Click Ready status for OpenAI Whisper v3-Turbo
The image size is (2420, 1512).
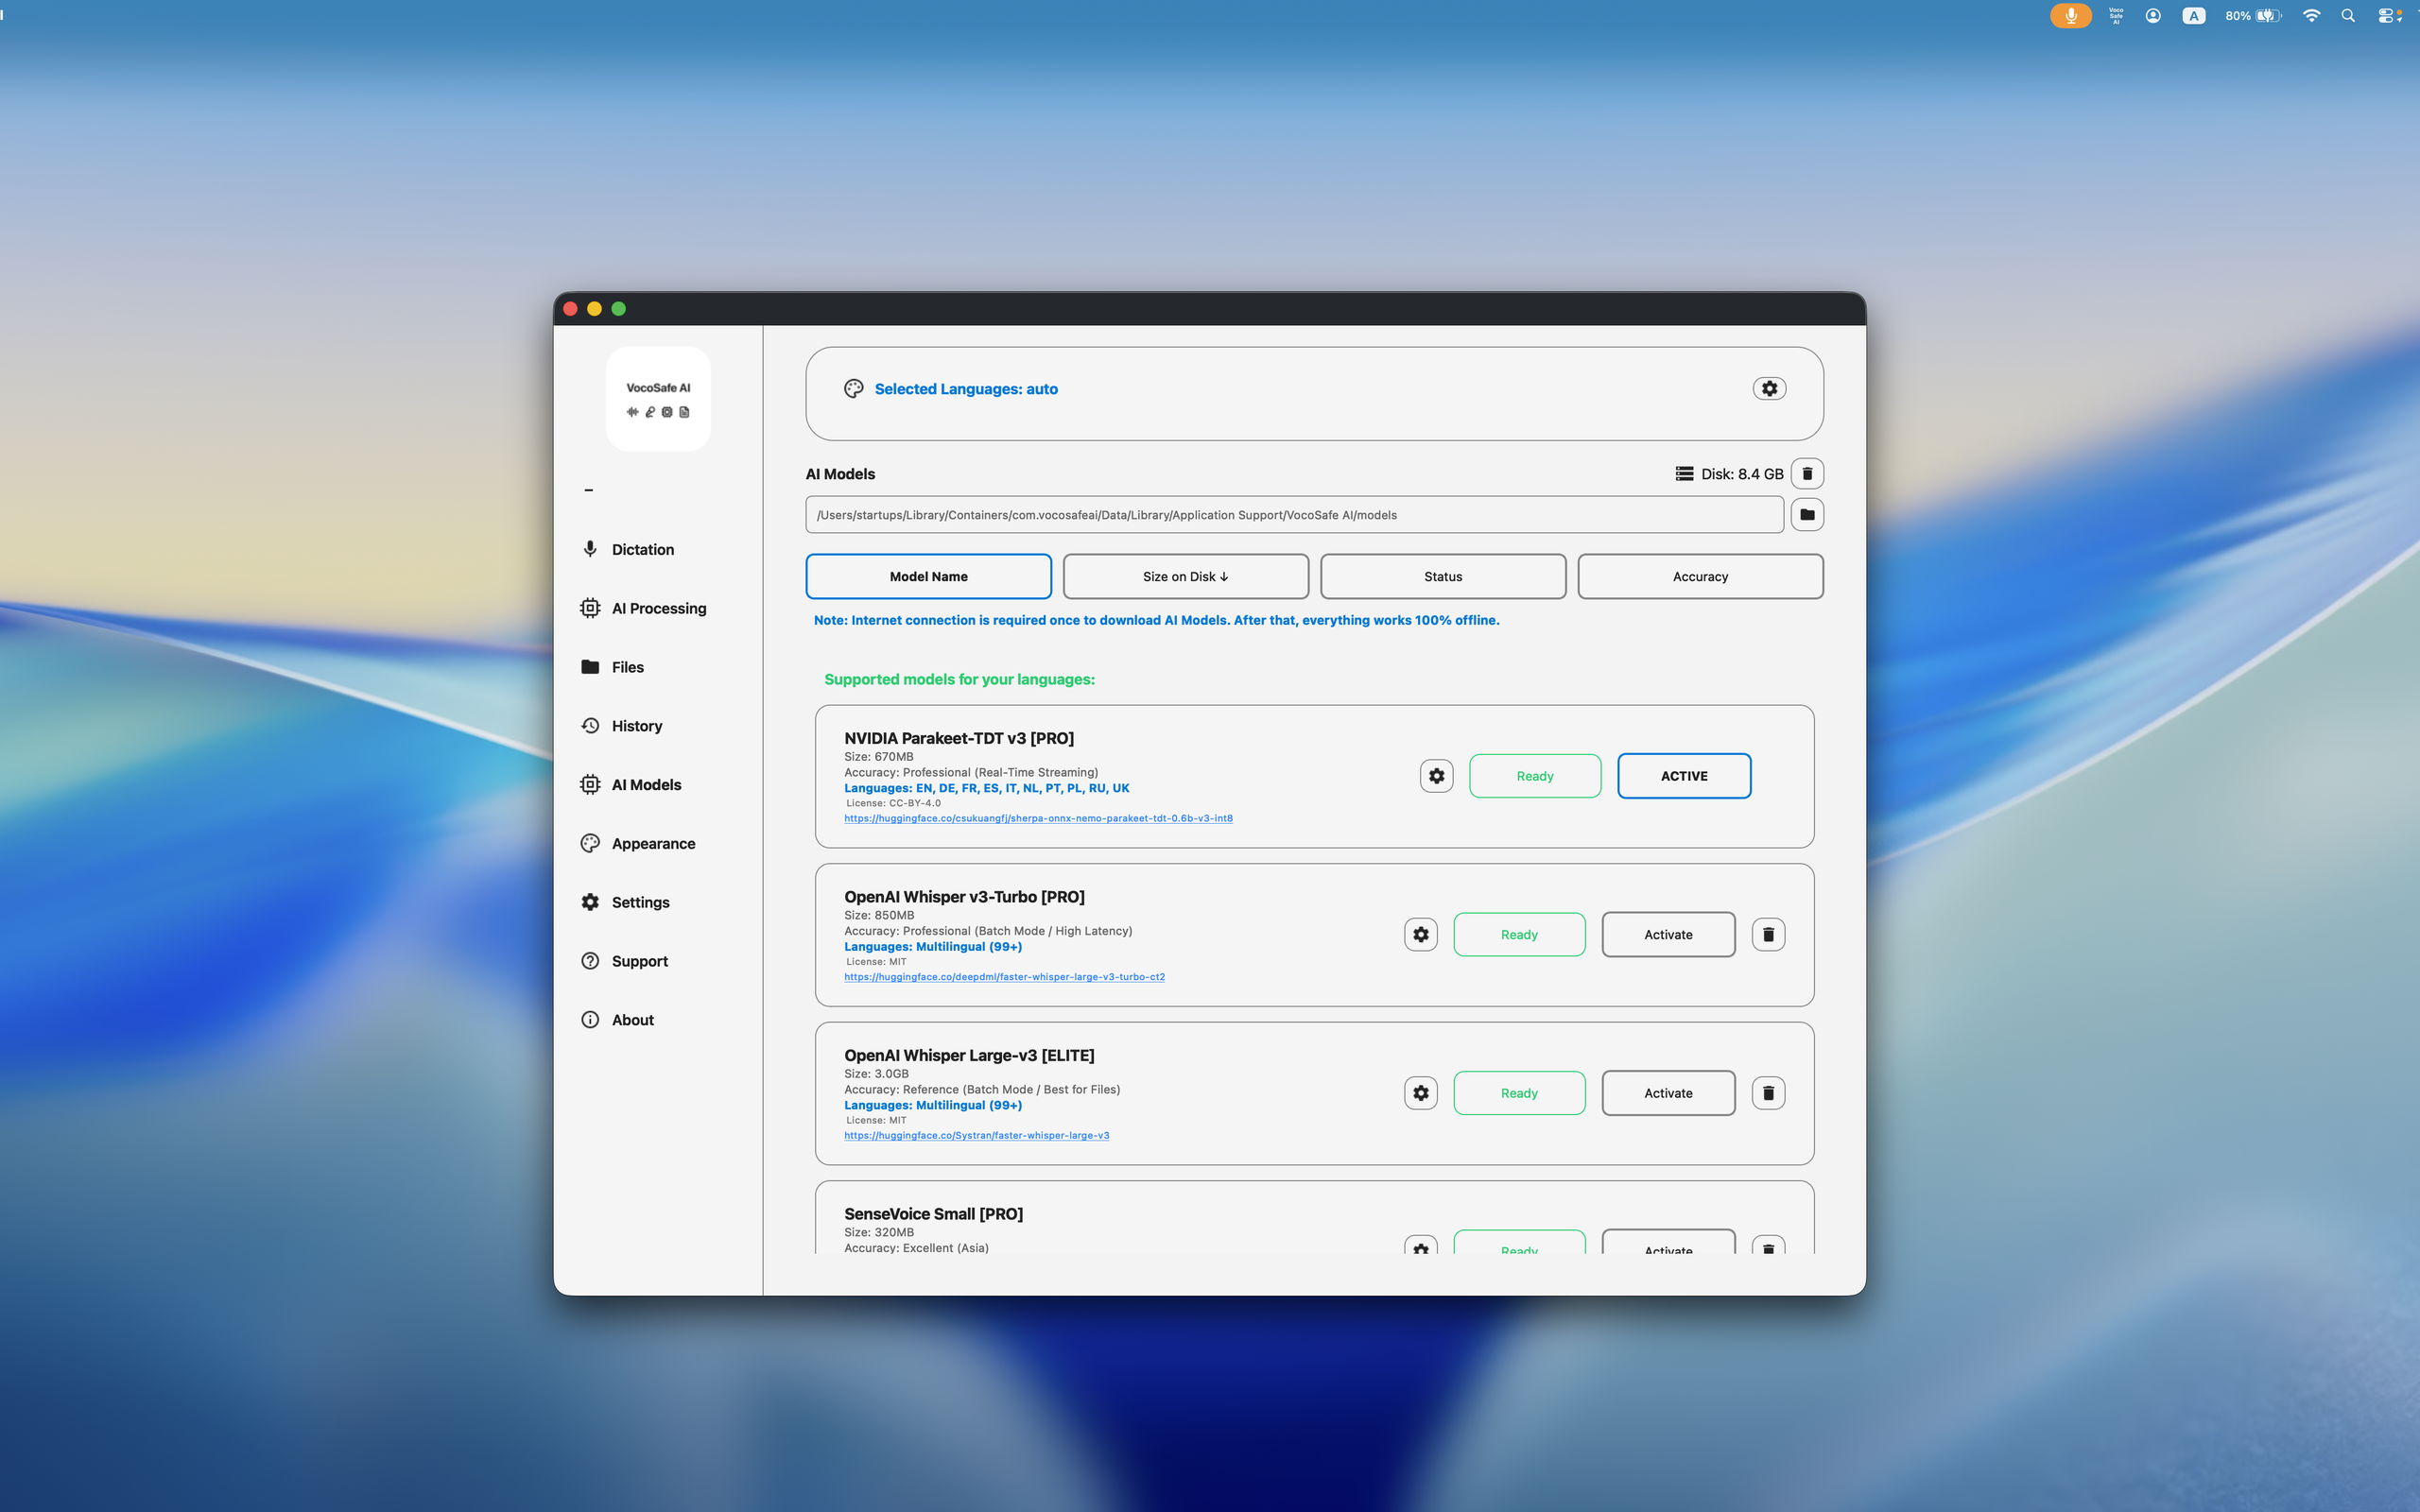tap(1519, 934)
